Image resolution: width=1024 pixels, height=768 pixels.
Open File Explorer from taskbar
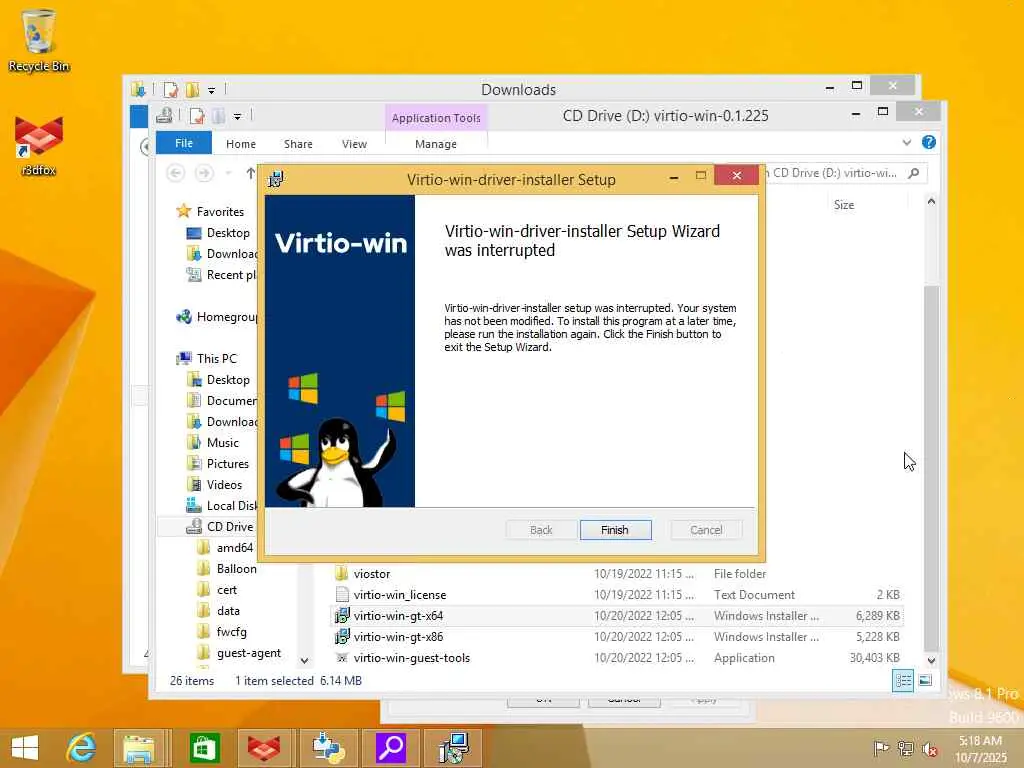pyautogui.click(x=139, y=748)
